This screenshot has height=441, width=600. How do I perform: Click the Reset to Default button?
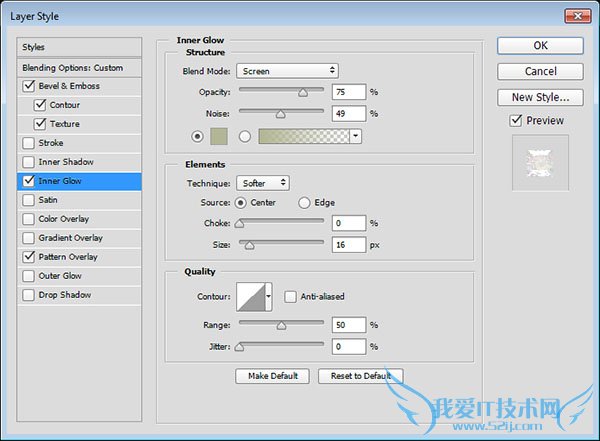pyautogui.click(x=360, y=376)
